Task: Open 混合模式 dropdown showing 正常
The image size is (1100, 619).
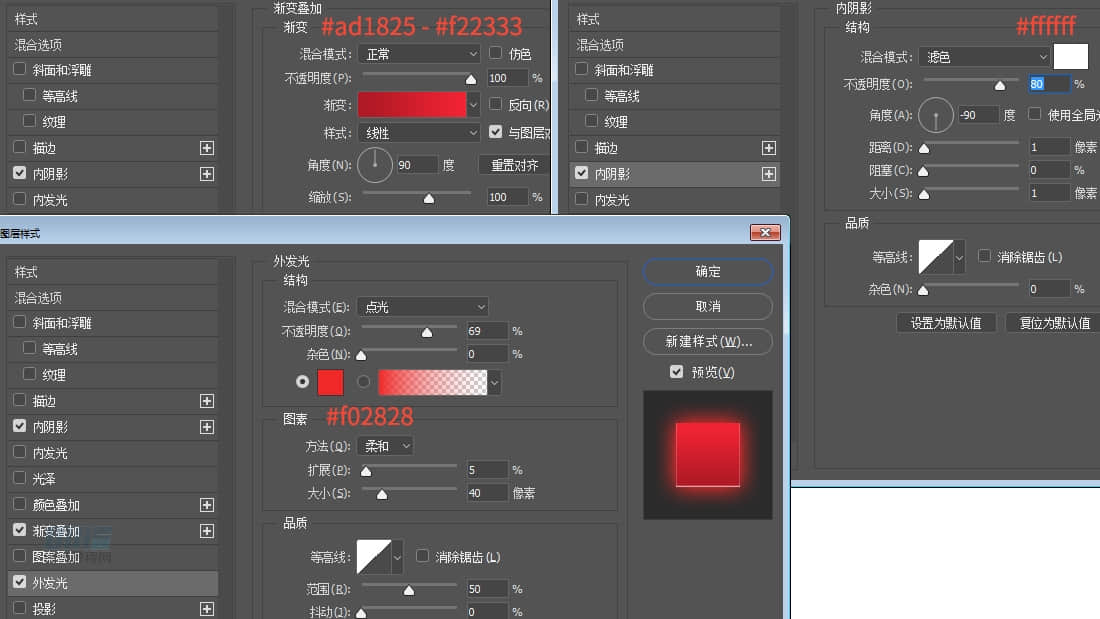Action: coord(419,54)
